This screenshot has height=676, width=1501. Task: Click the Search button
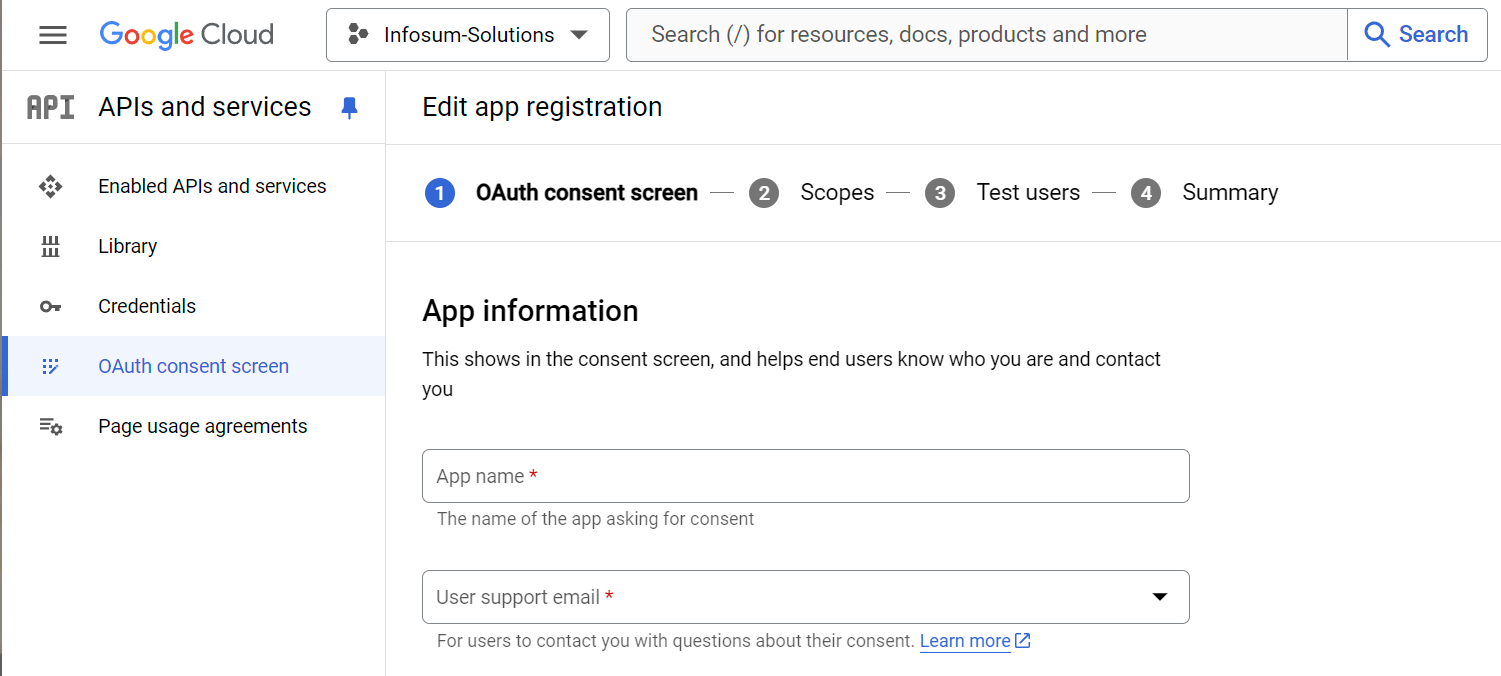(1417, 34)
